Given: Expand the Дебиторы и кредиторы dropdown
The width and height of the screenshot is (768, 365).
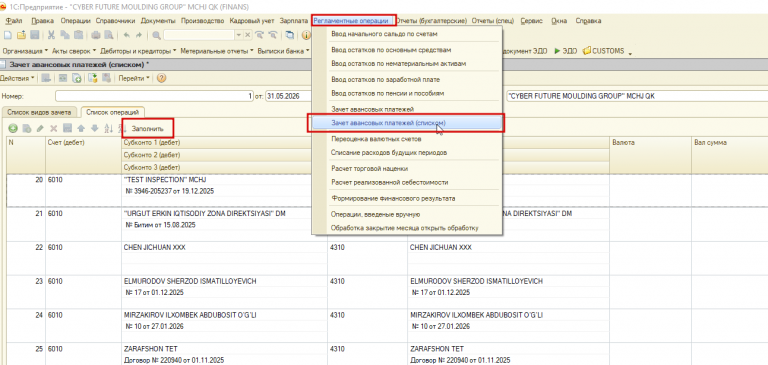Looking at the screenshot, I should point(139,50).
